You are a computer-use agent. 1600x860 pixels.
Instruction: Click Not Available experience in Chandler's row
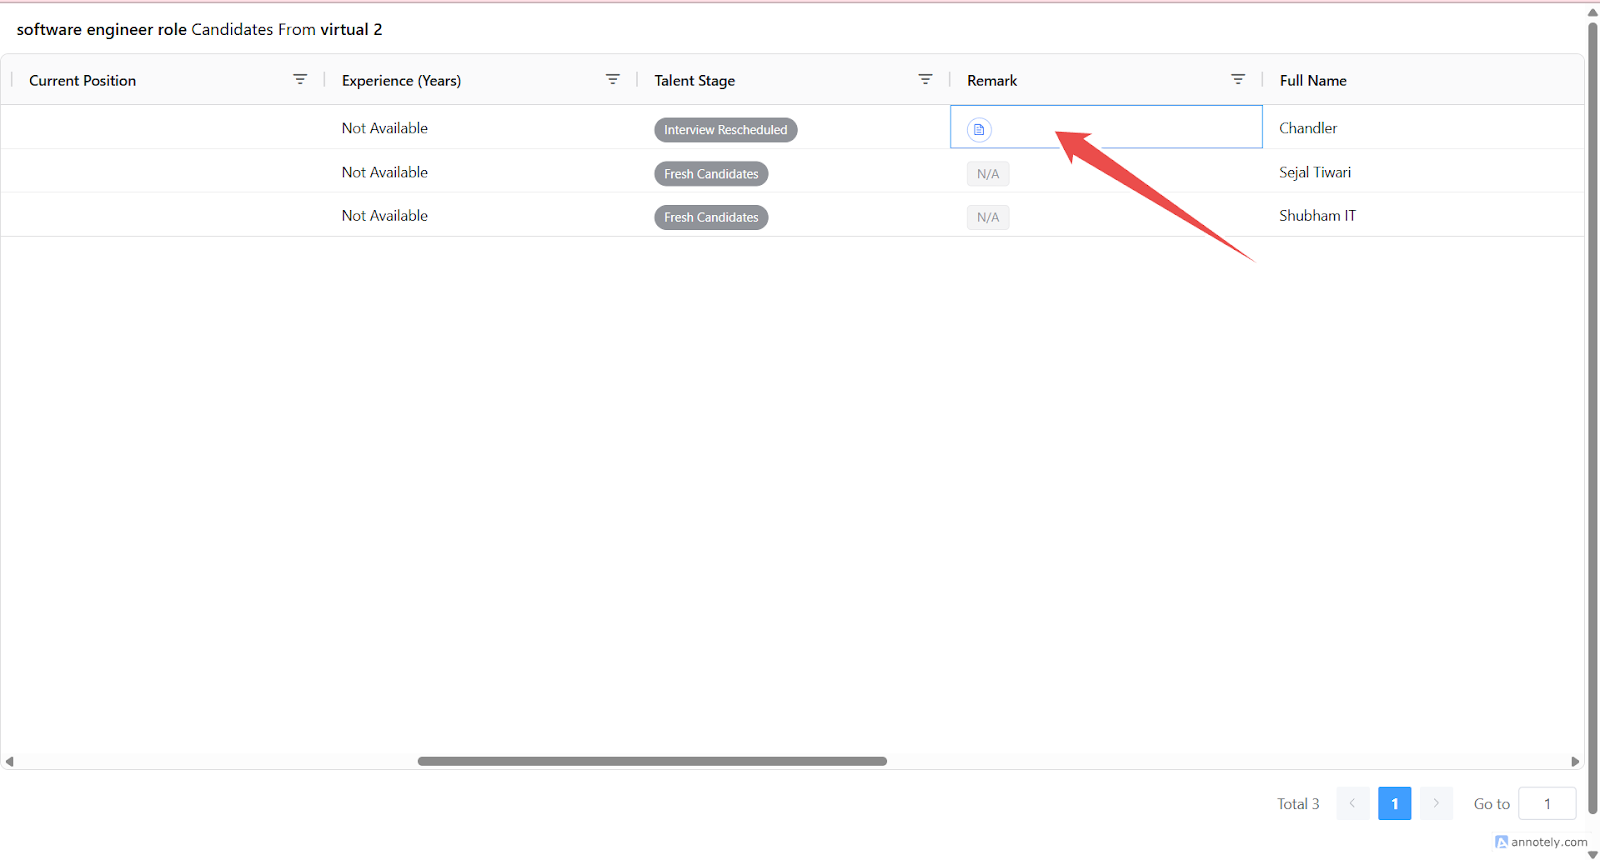[x=385, y=128]
